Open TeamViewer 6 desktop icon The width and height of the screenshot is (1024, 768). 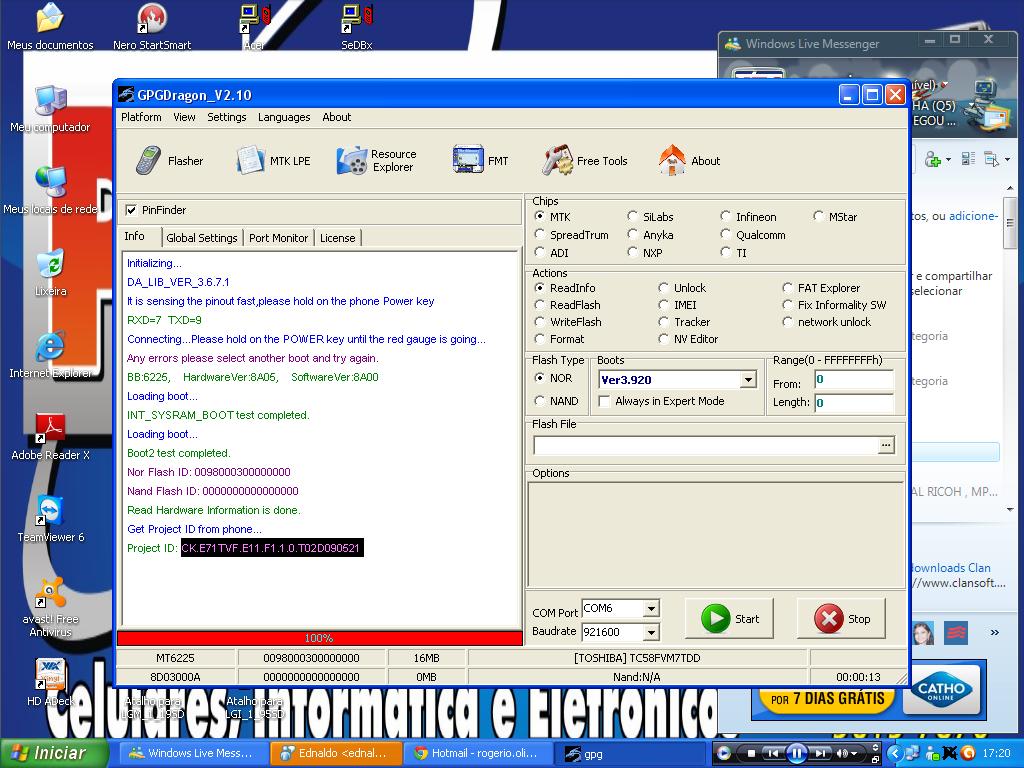(x=50, y=519)
